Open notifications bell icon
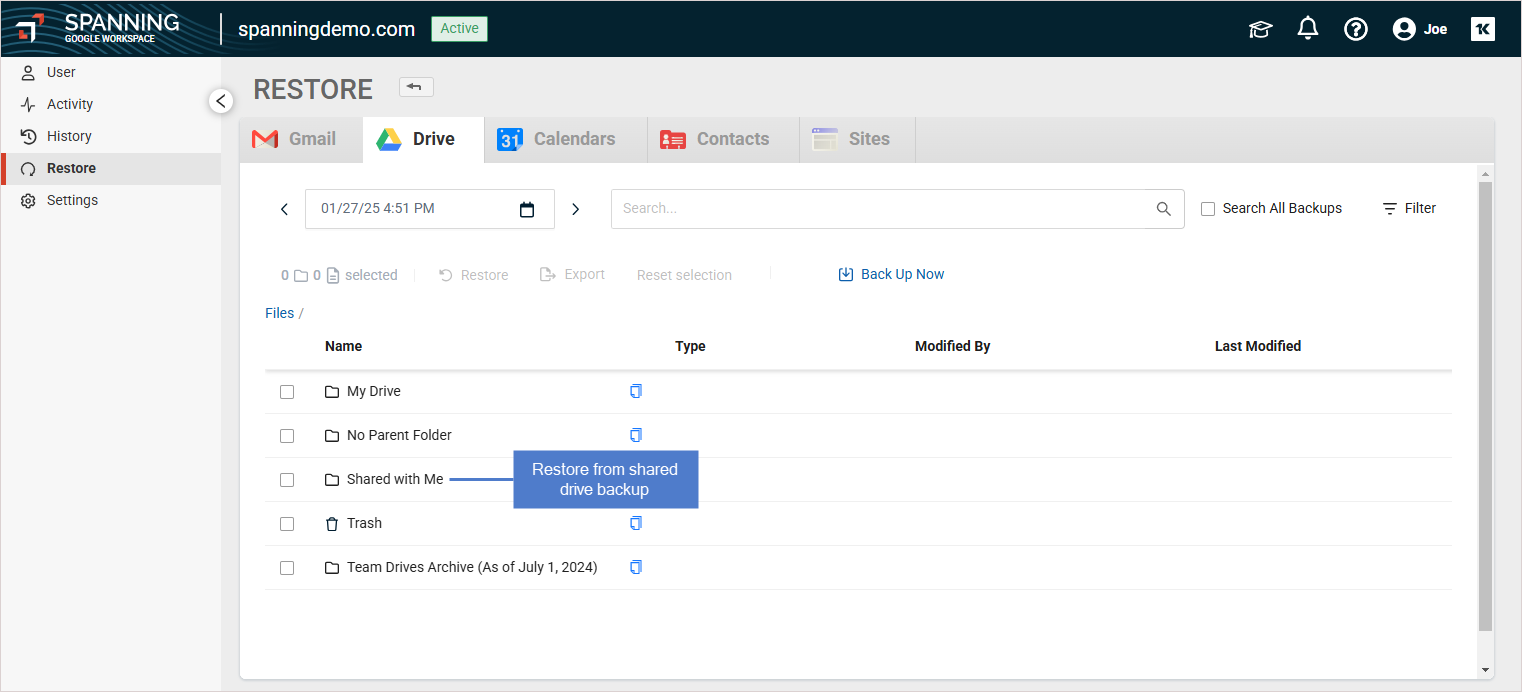Viewport: 1522px width, 692px height. (1308, 28)
